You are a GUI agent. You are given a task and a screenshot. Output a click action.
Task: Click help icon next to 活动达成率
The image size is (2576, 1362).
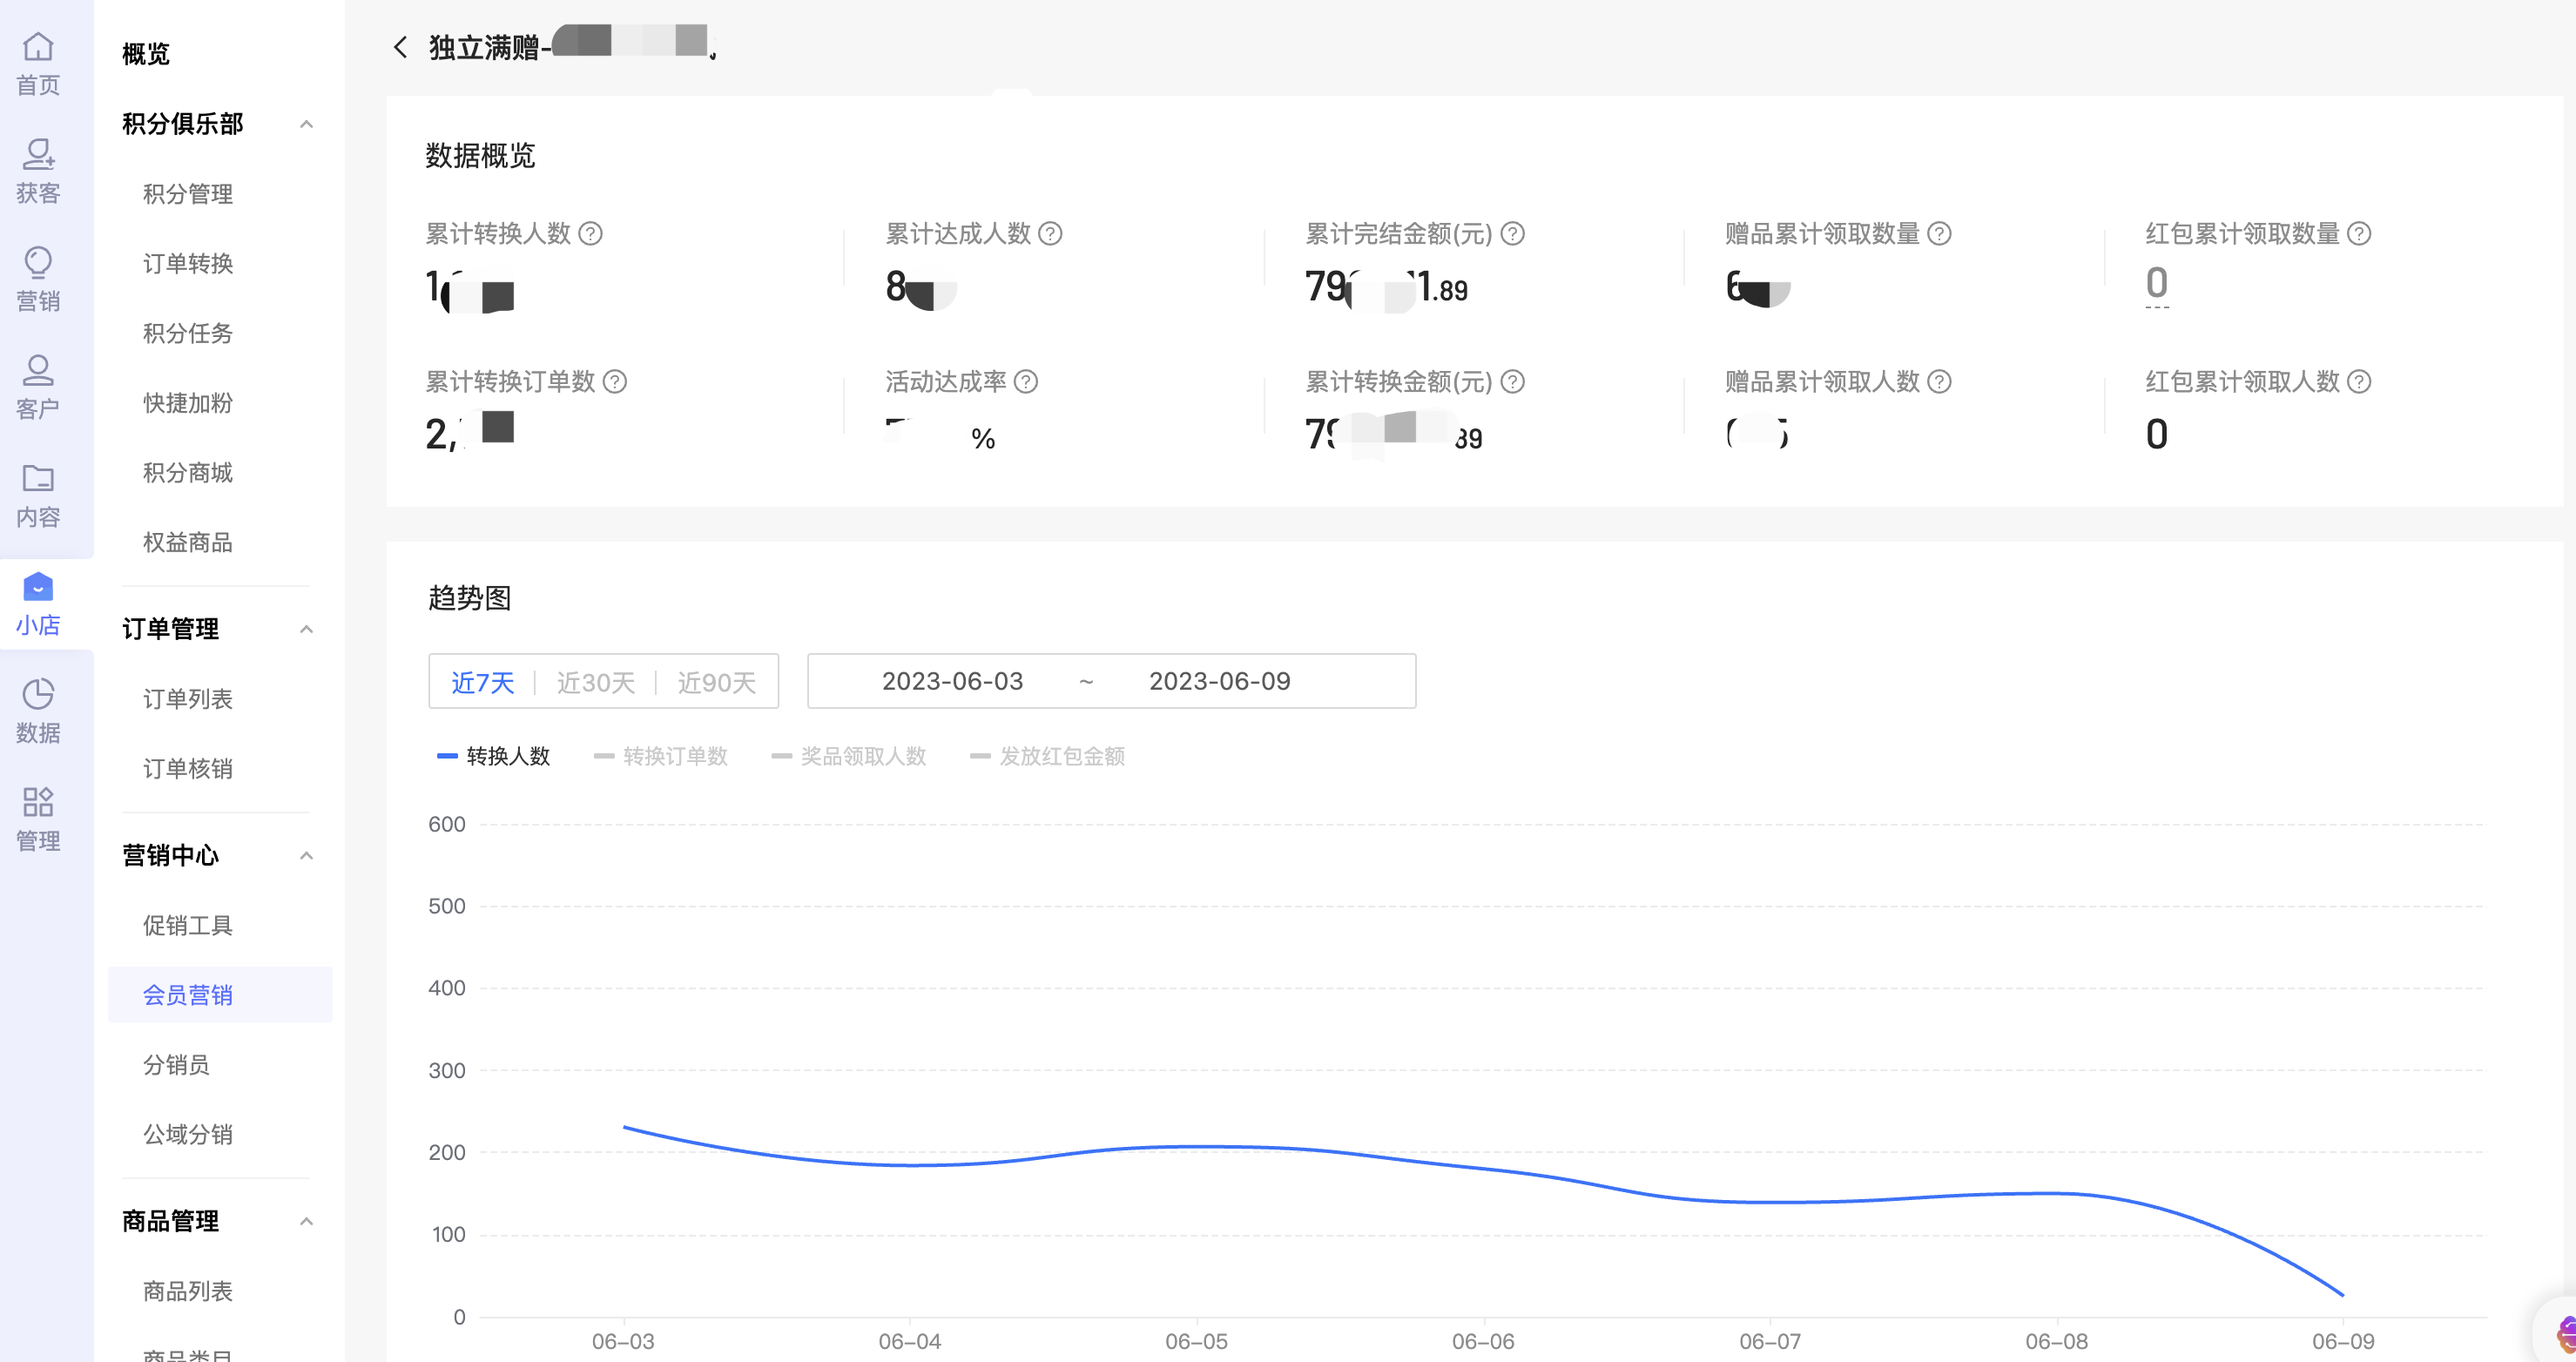coord(1026,382)
